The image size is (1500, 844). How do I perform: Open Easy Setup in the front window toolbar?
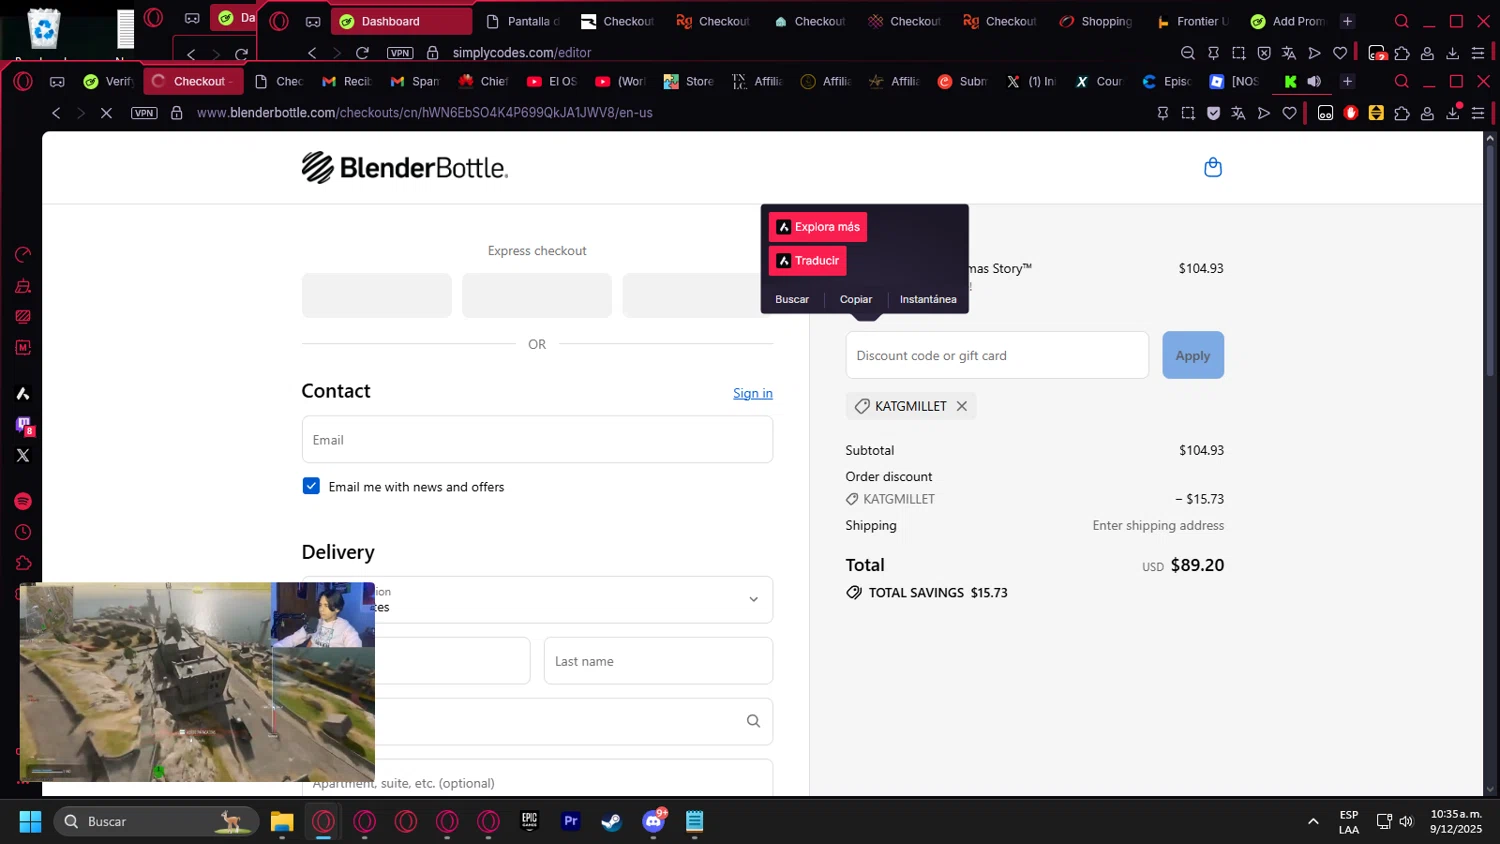1478,113
